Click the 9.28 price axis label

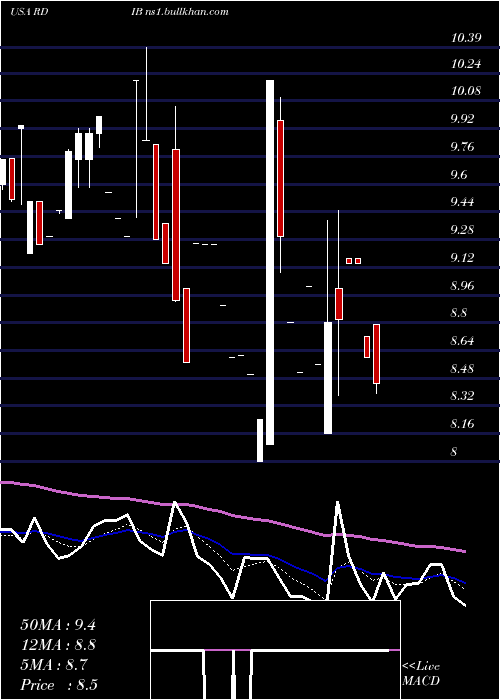click(462, 230)
